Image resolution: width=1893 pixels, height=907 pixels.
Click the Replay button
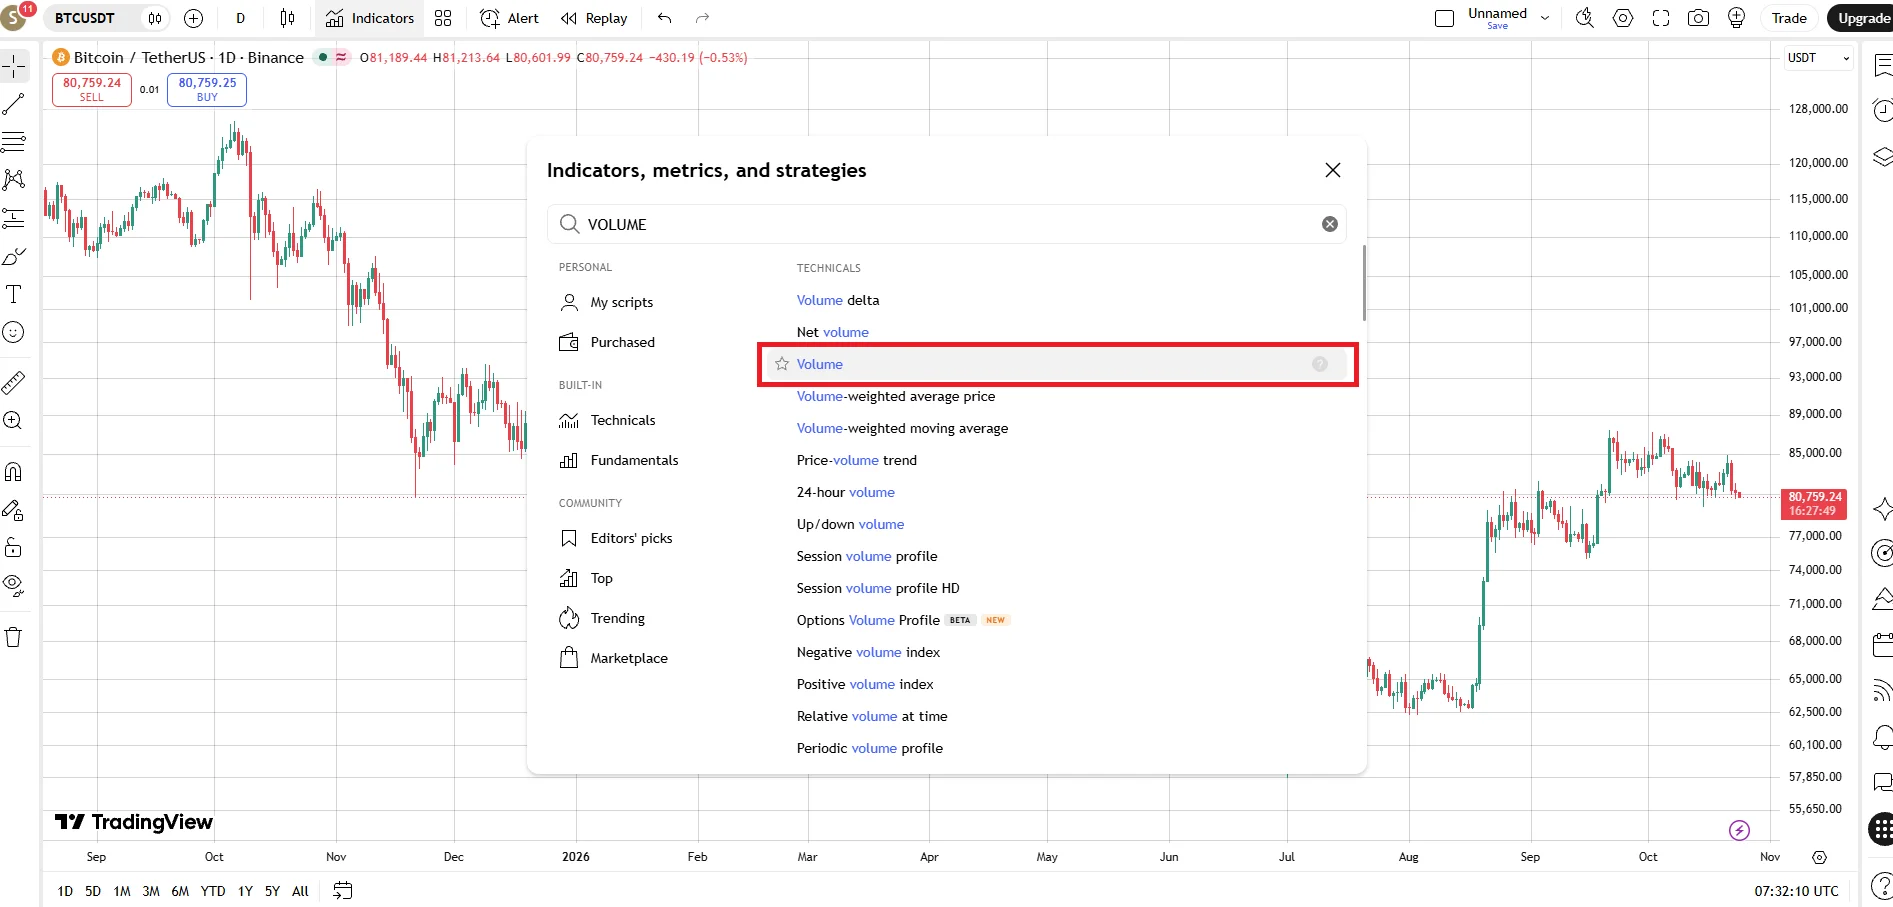point(595,18)
